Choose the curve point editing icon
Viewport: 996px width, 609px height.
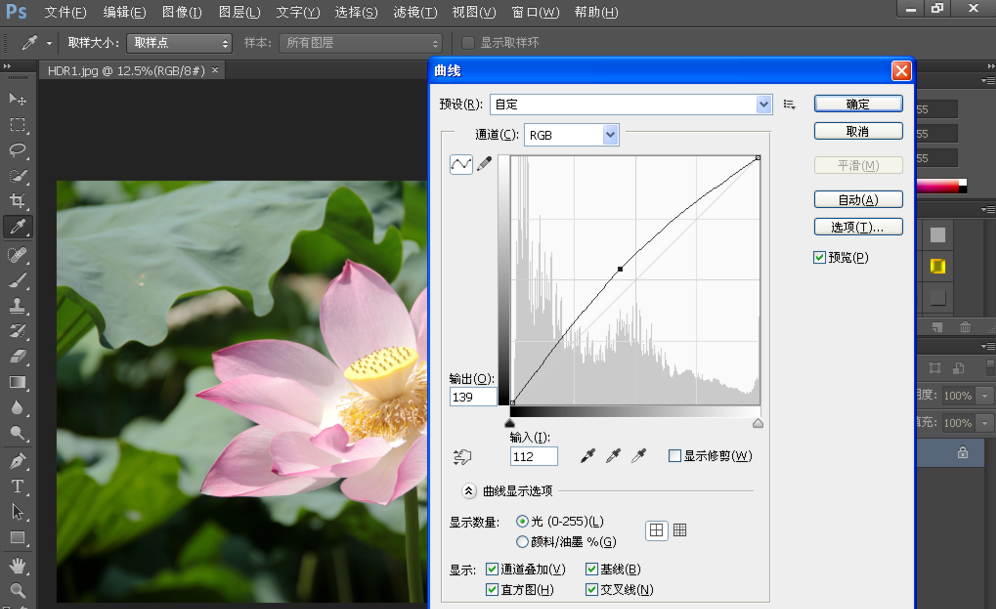(x=461, y=165)
